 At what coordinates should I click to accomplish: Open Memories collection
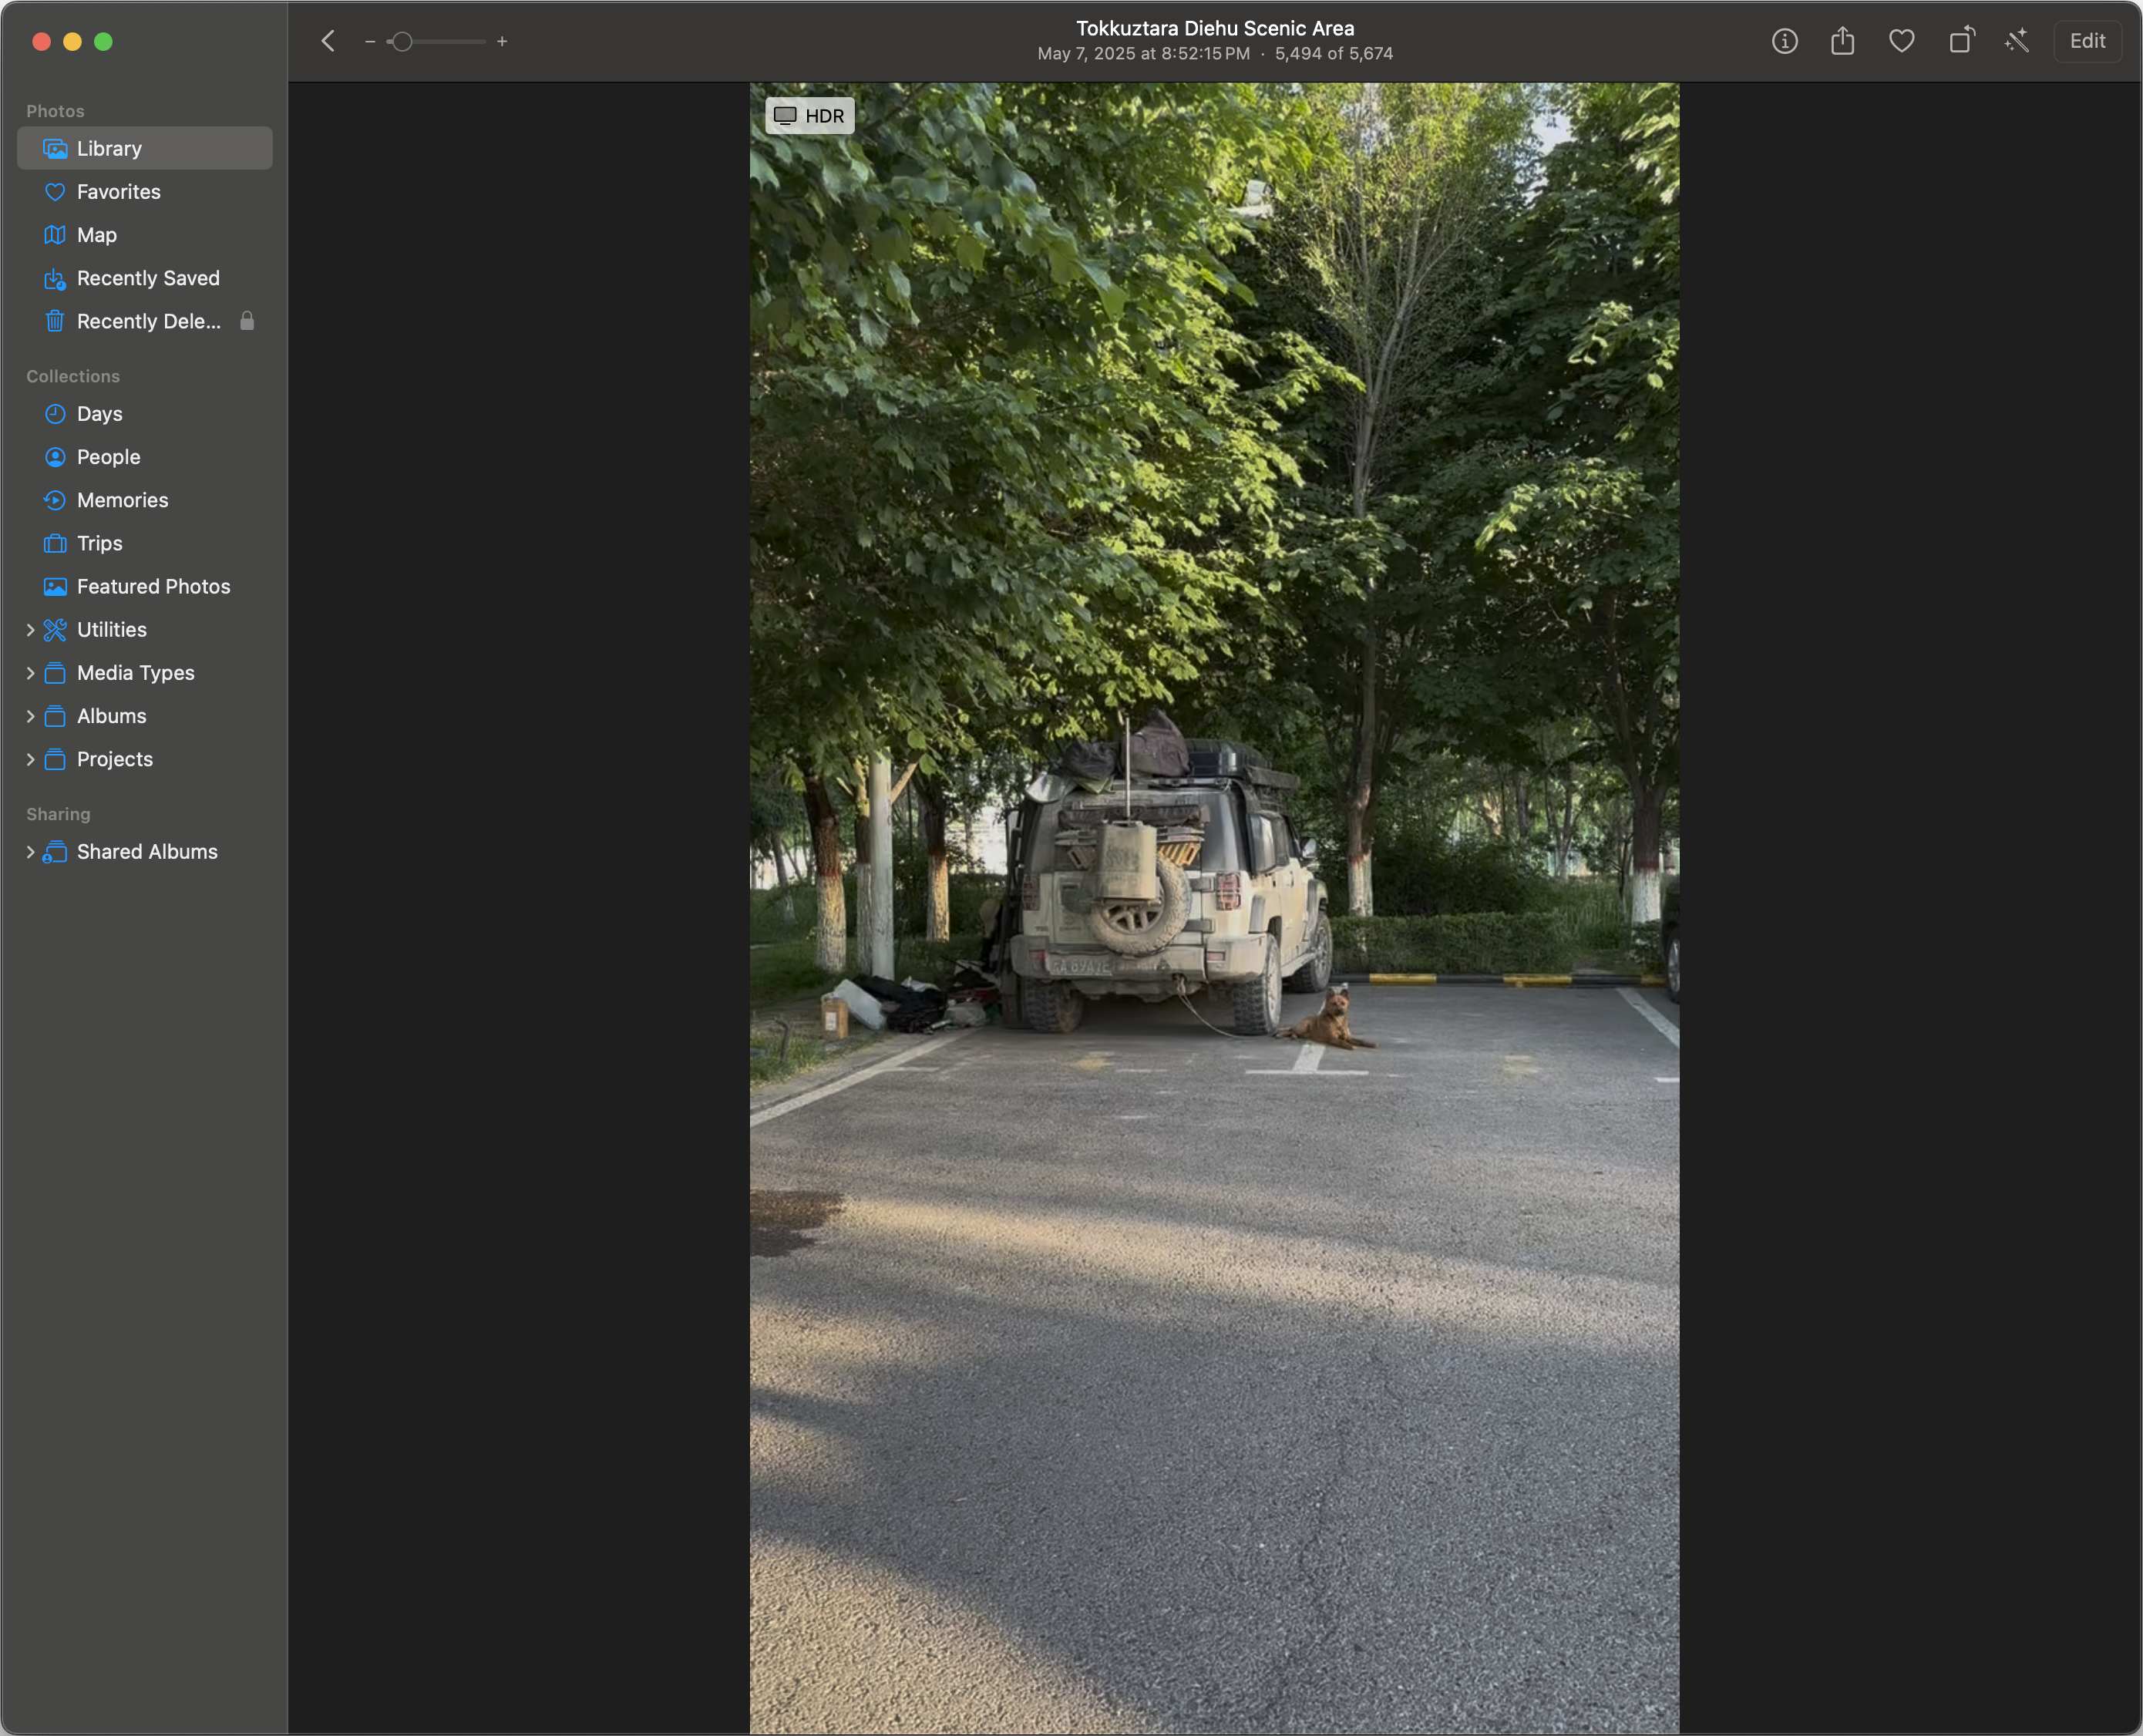(122, 500)
